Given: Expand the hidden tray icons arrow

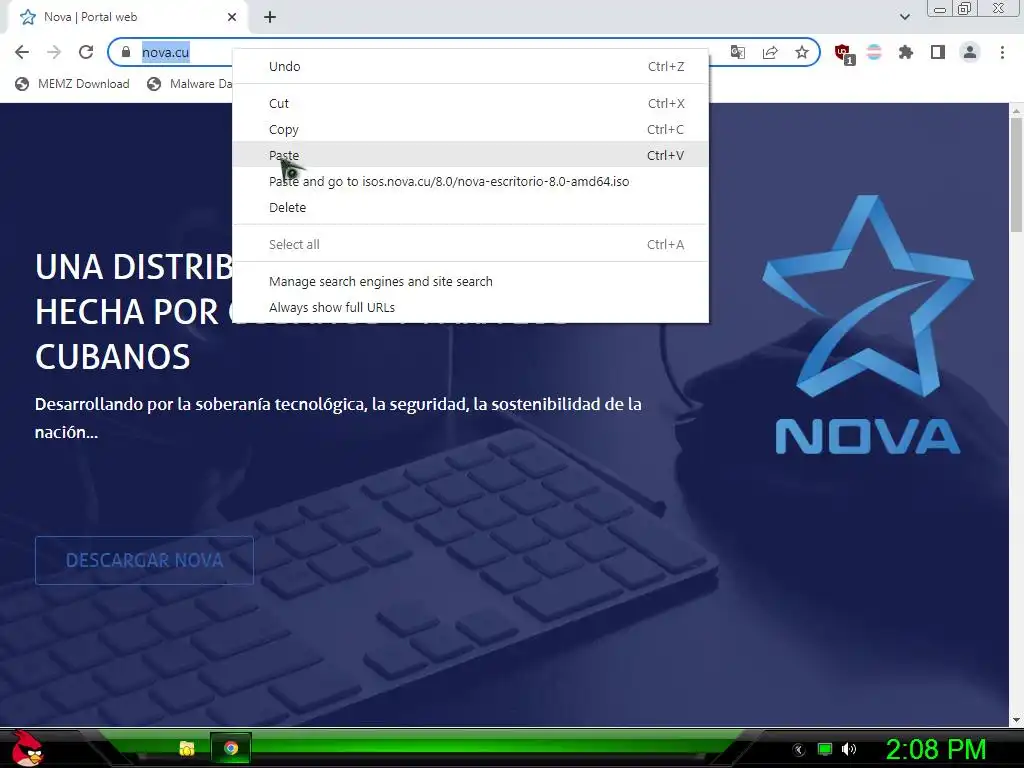Looking at the screenshot, I should click(x=799, y=749).
